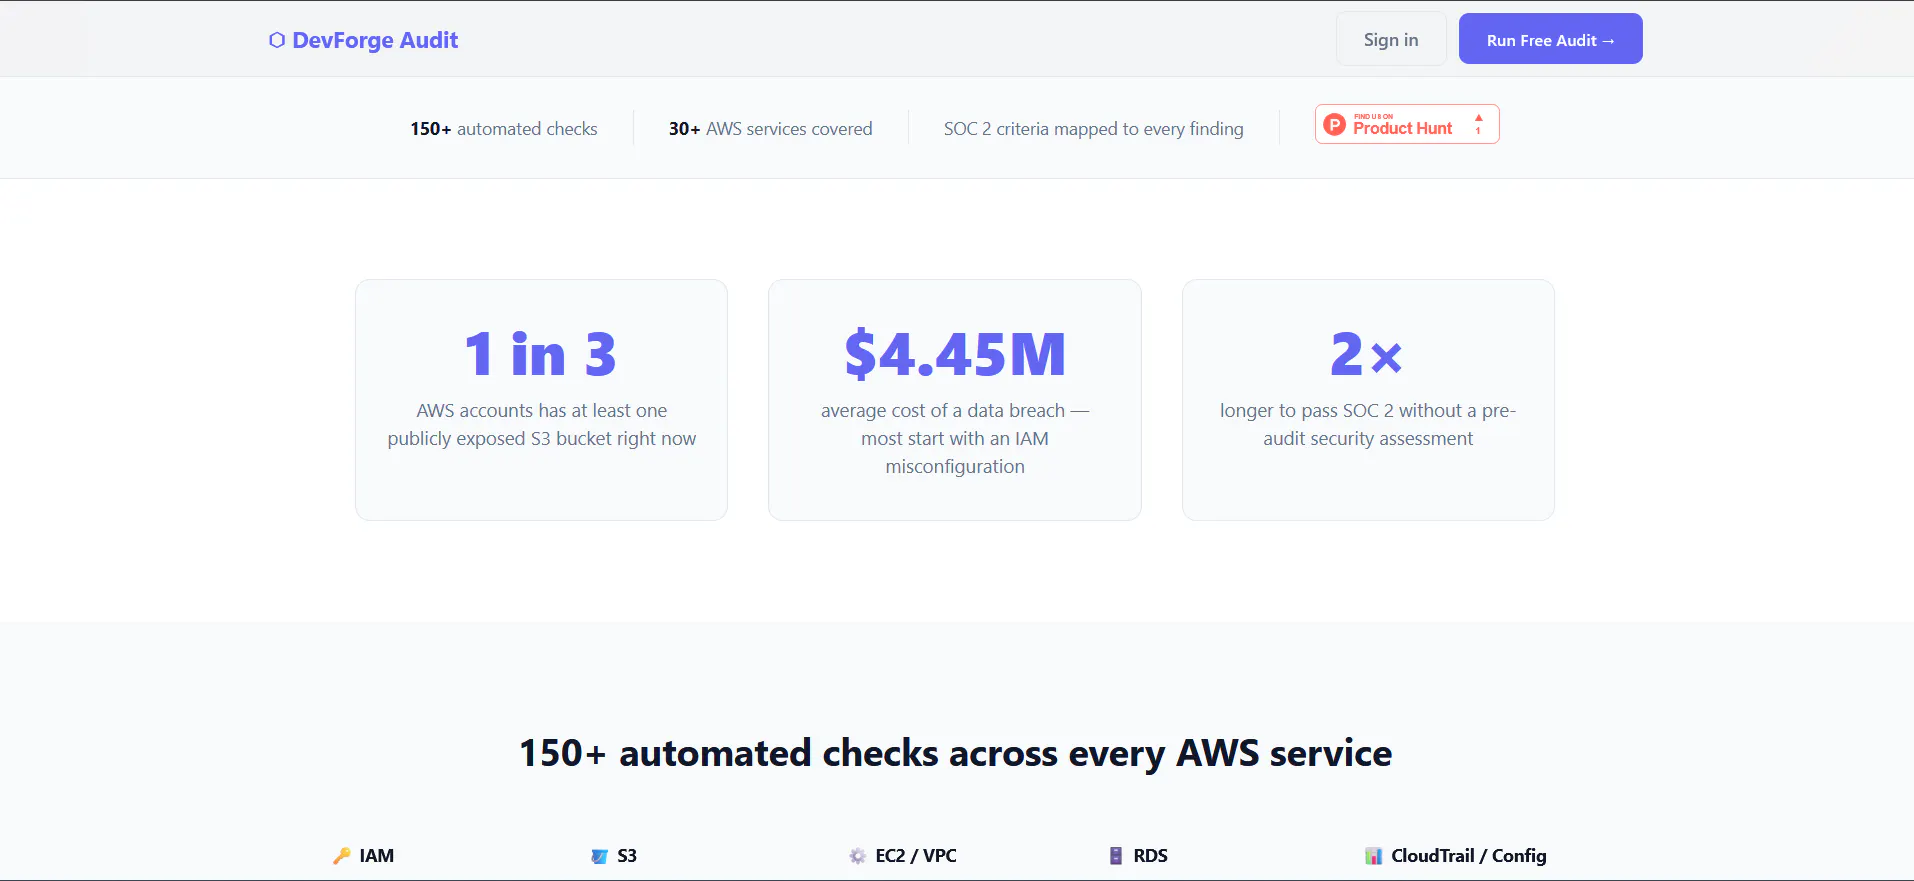This screenshot has width=1914, height=881.
Task: Click the '2×' statistic card
Action: [x=1368, y=400]
